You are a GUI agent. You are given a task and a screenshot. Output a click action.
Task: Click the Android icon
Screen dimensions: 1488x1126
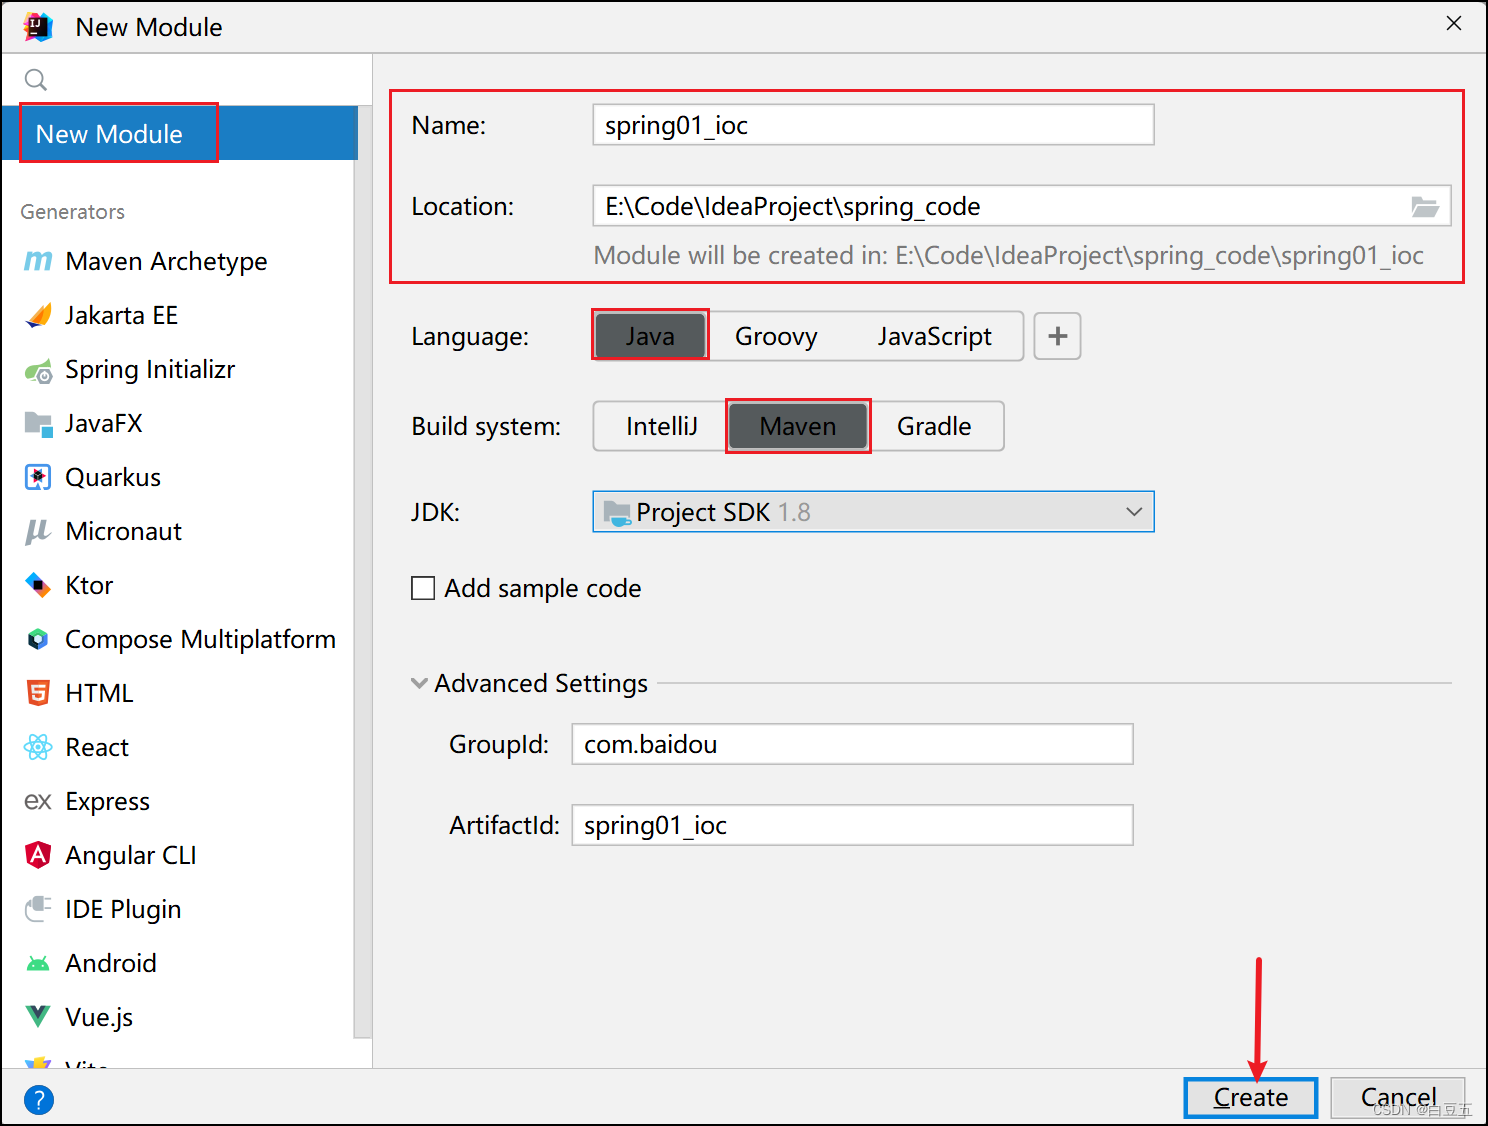(x=38, y=964)
